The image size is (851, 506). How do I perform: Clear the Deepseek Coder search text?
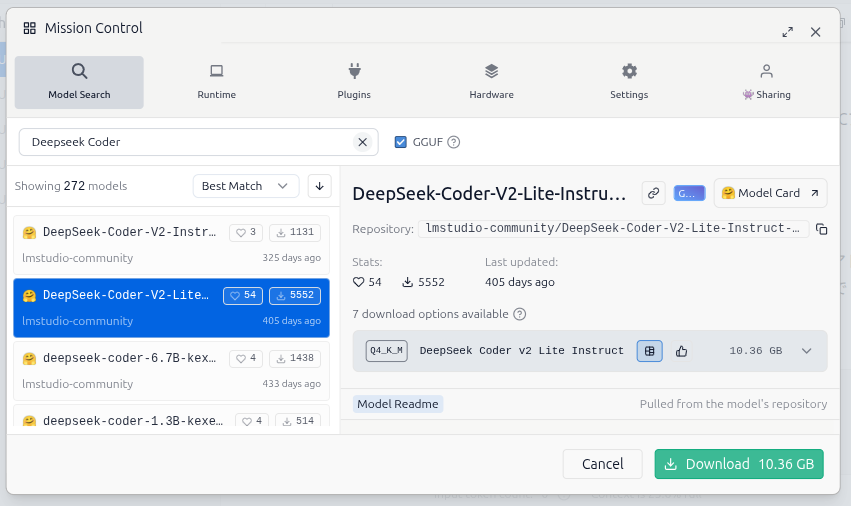tap(363, 142)
